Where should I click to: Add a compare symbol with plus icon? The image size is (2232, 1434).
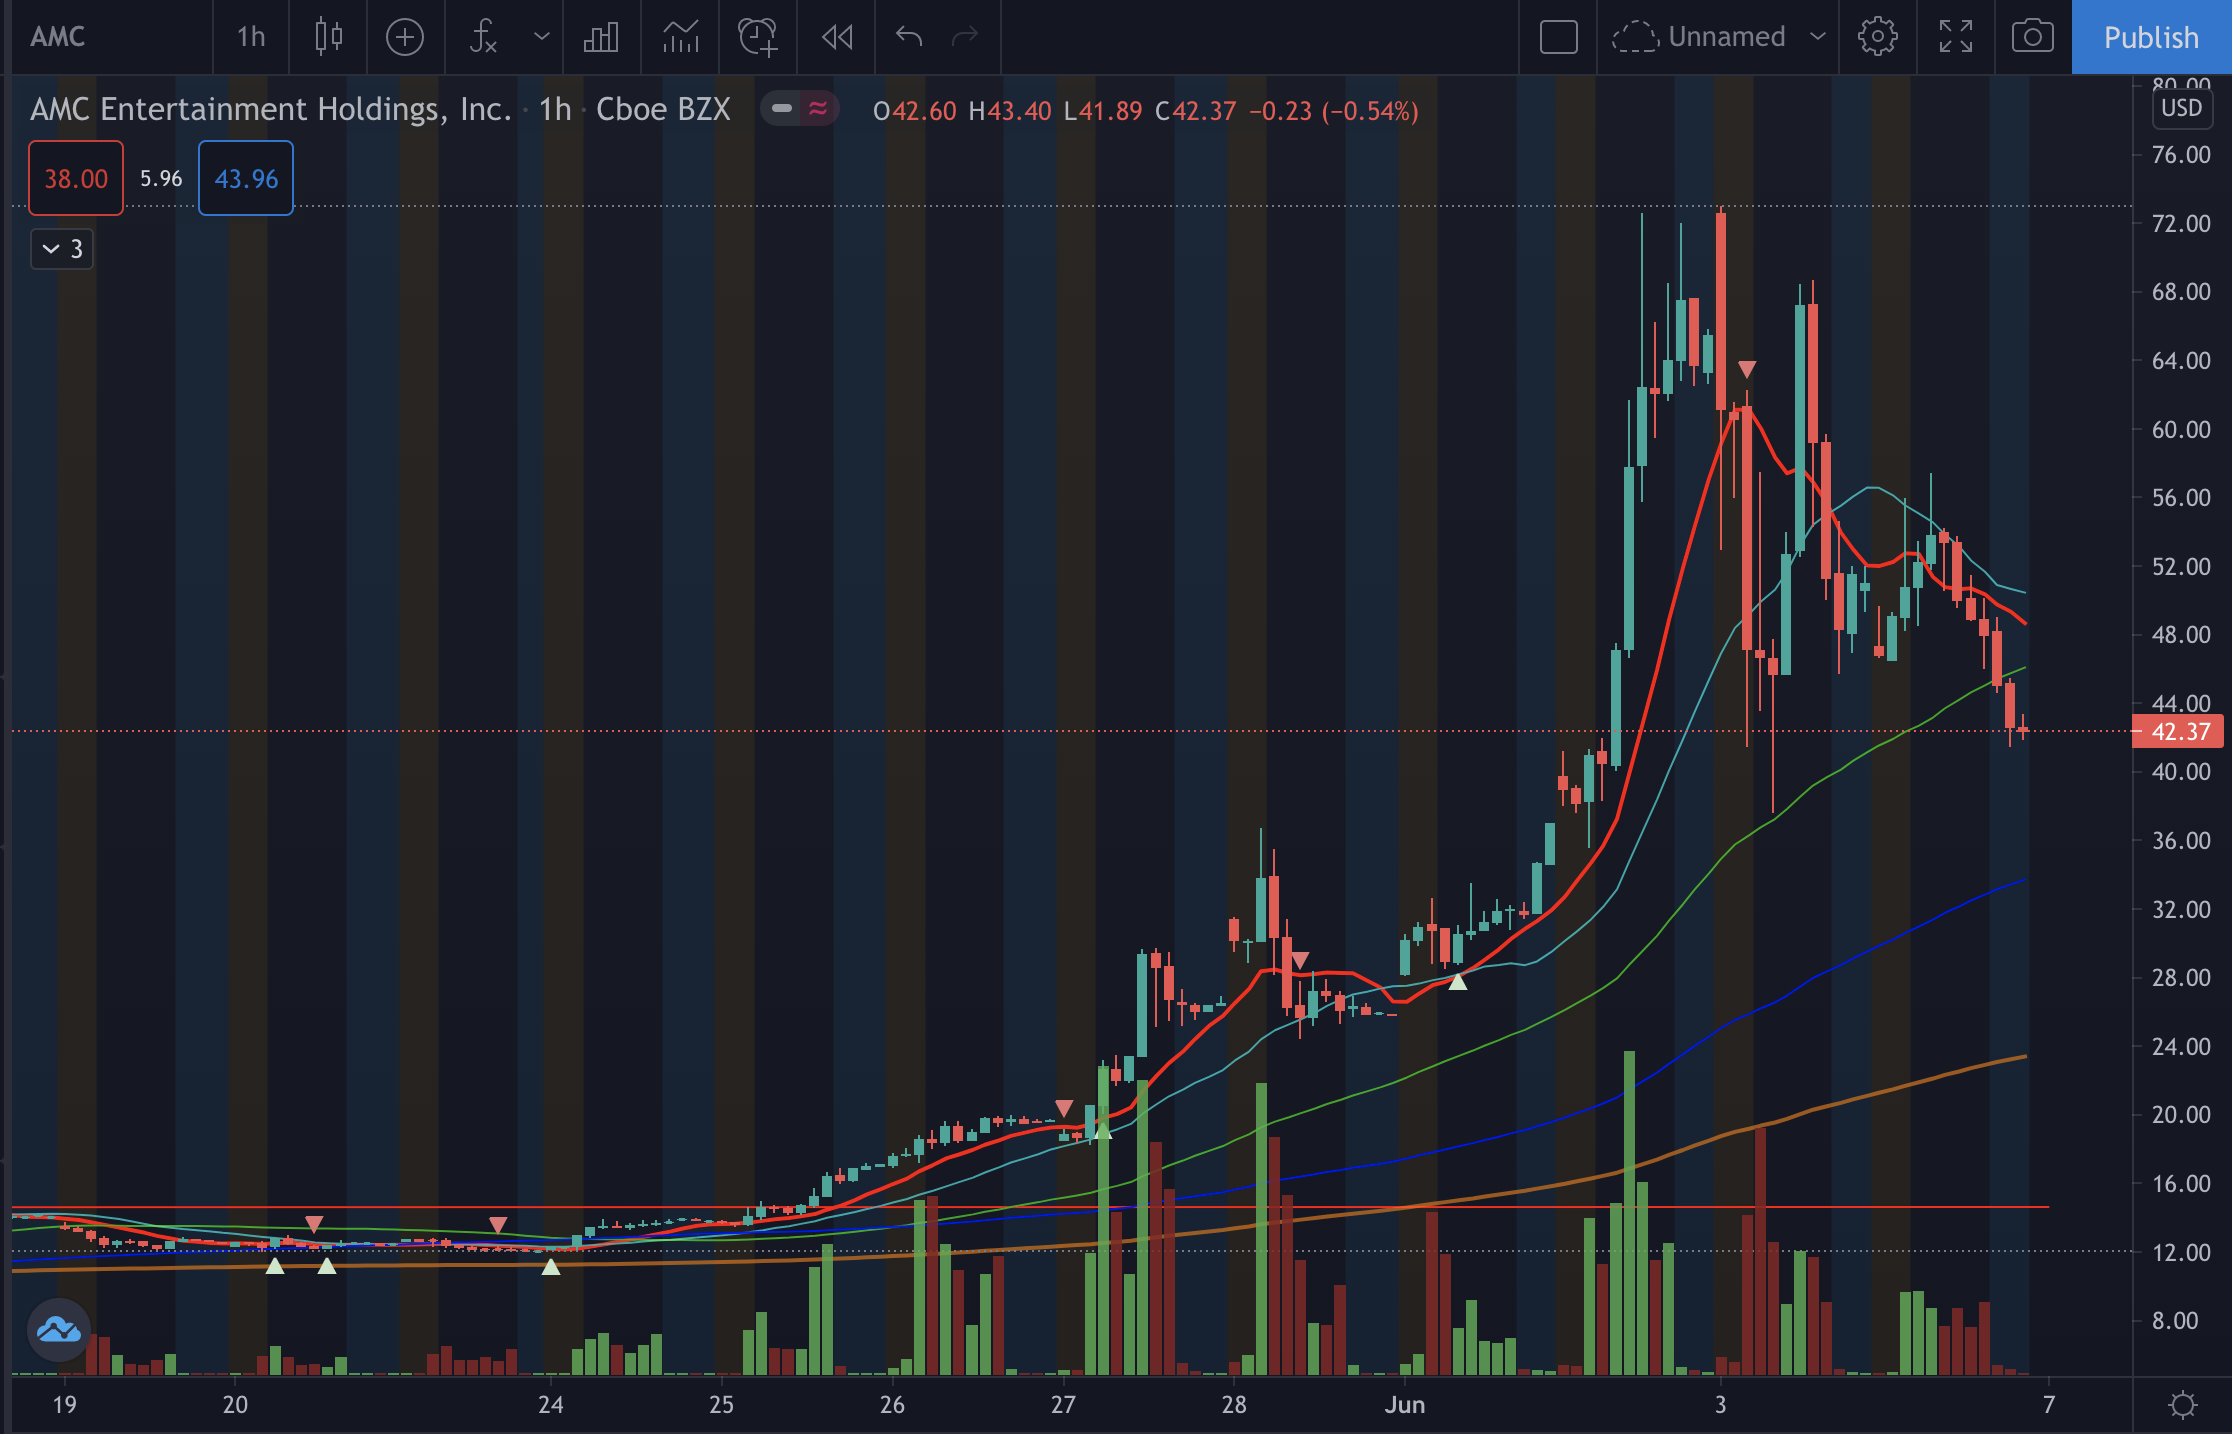click(405, 37)
